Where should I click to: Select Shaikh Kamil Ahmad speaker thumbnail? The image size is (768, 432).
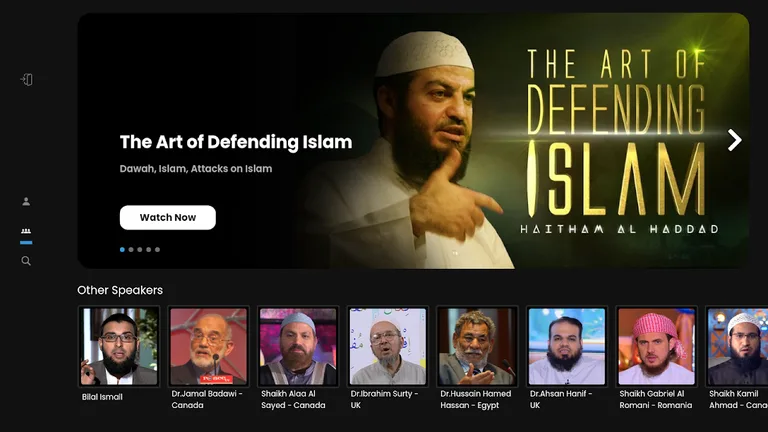(x=738, y=346)
